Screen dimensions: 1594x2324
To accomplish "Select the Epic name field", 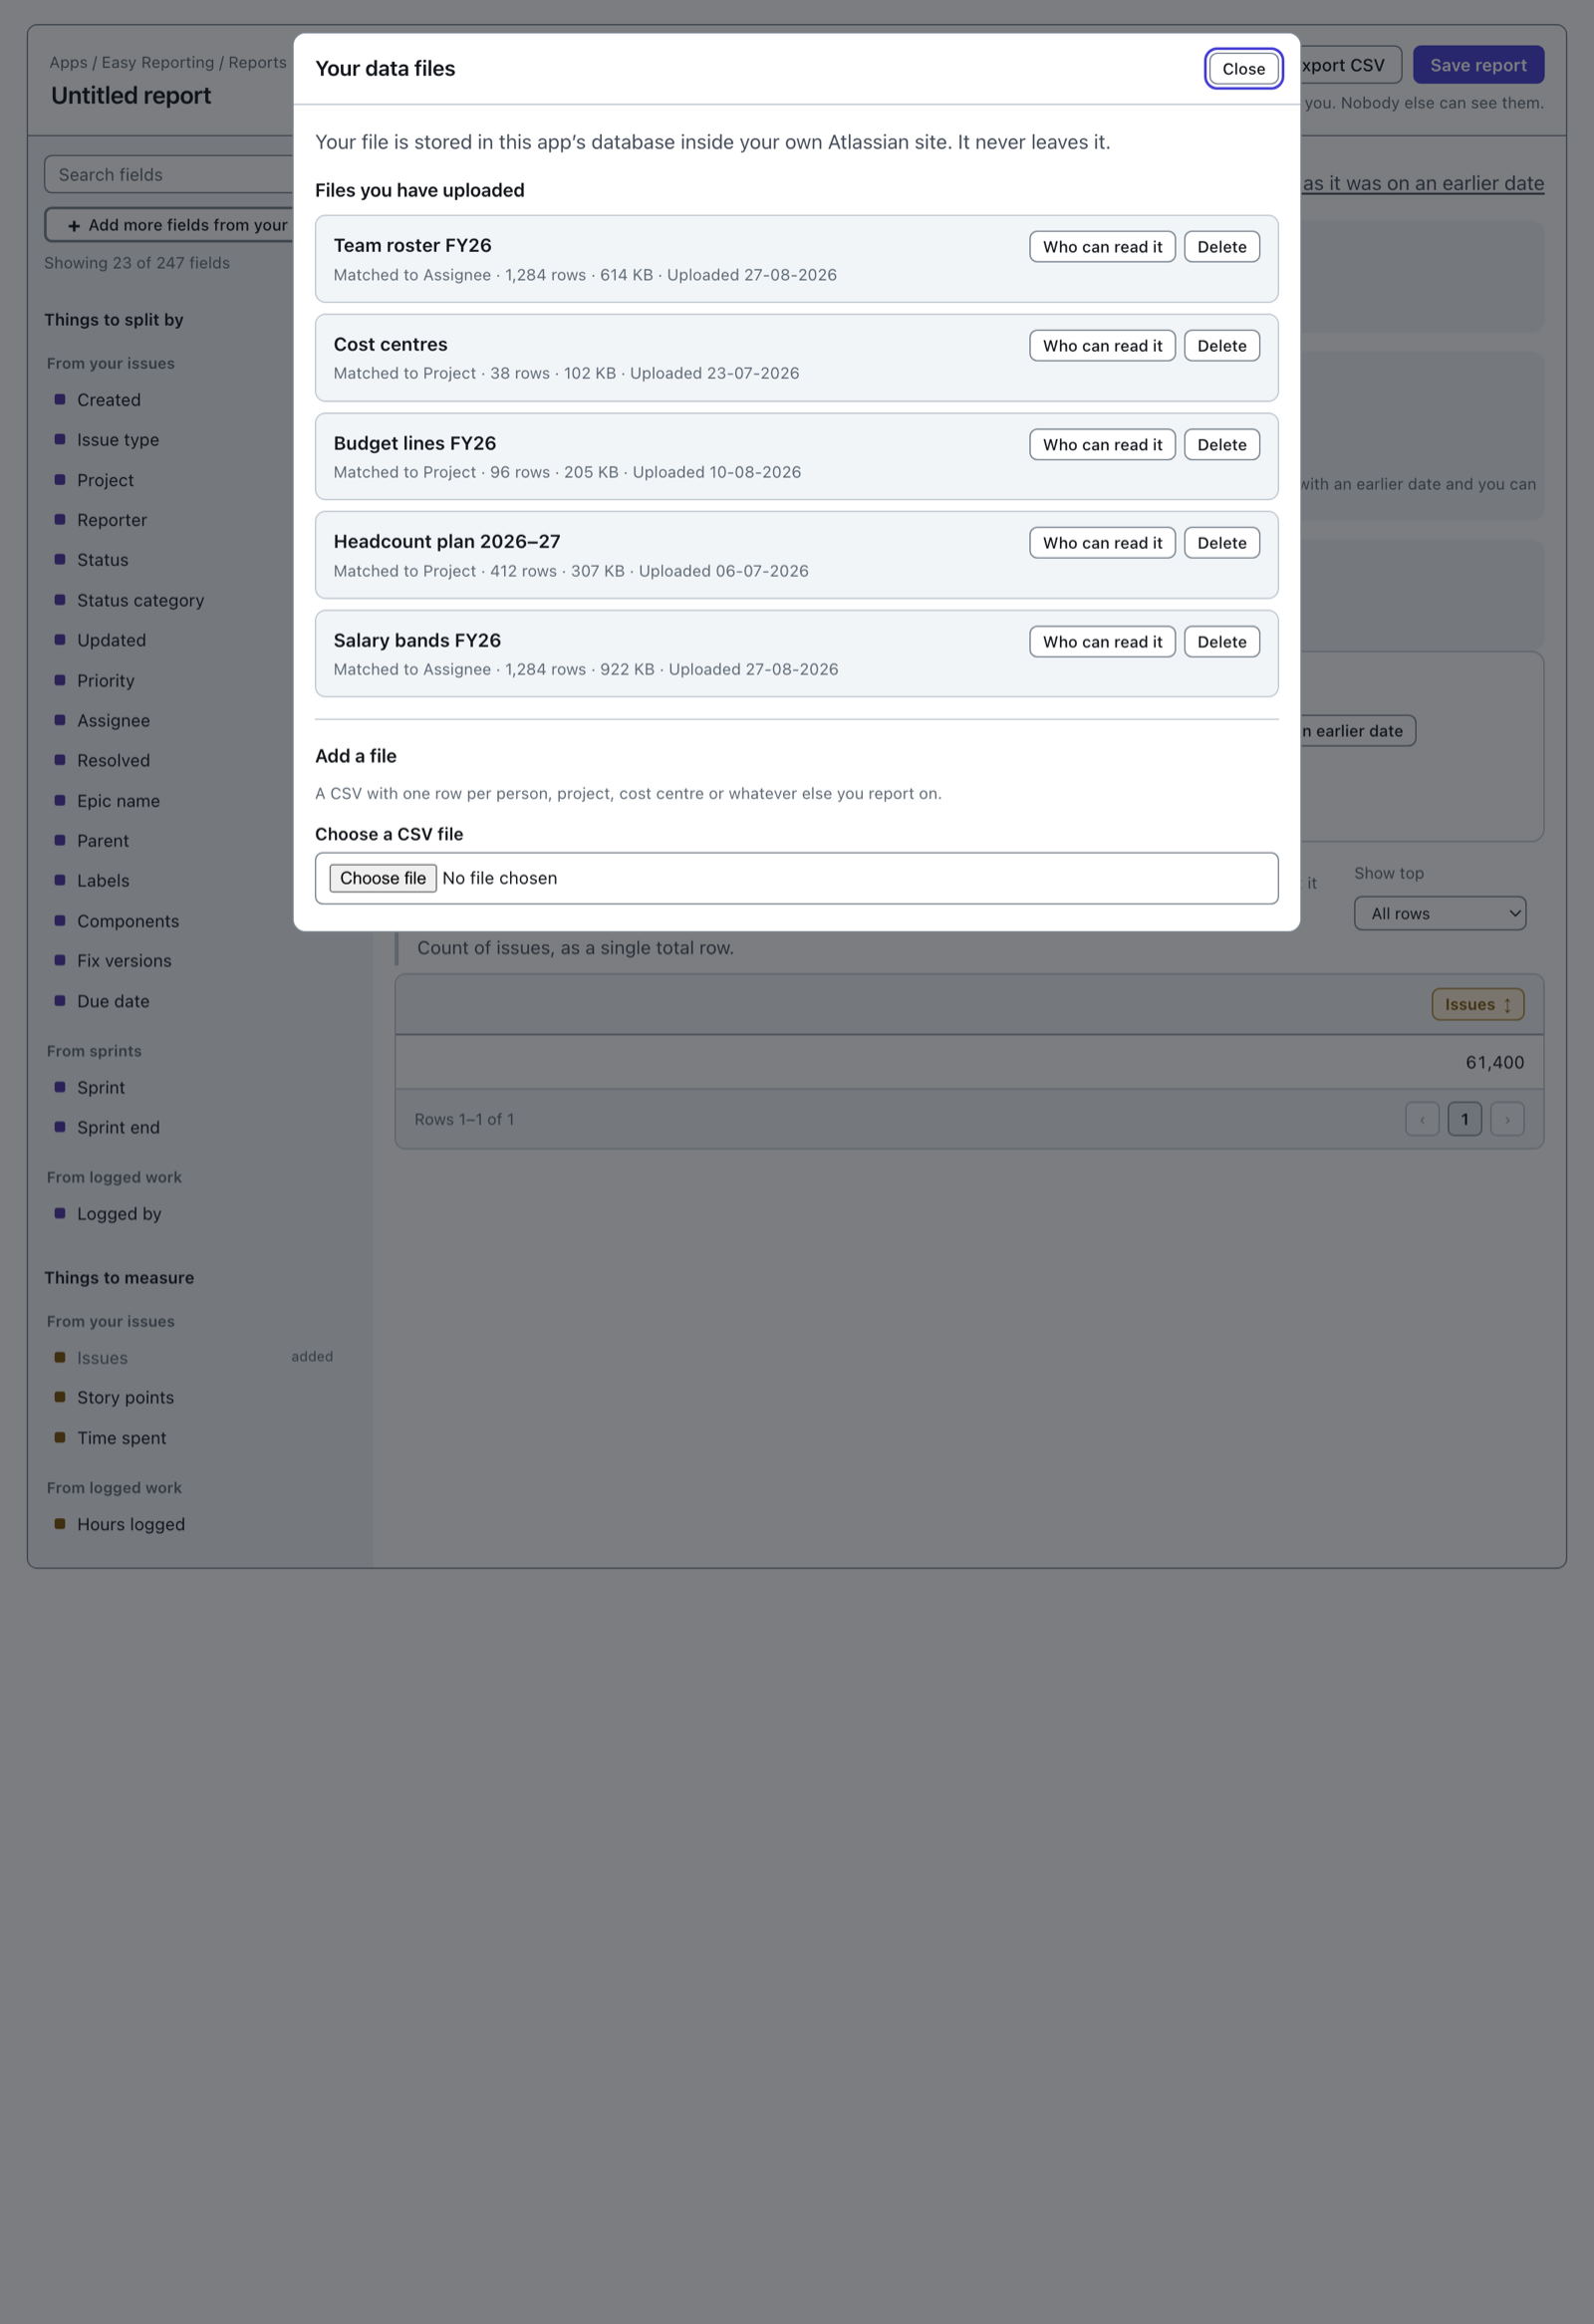I will tap(118, 801).
